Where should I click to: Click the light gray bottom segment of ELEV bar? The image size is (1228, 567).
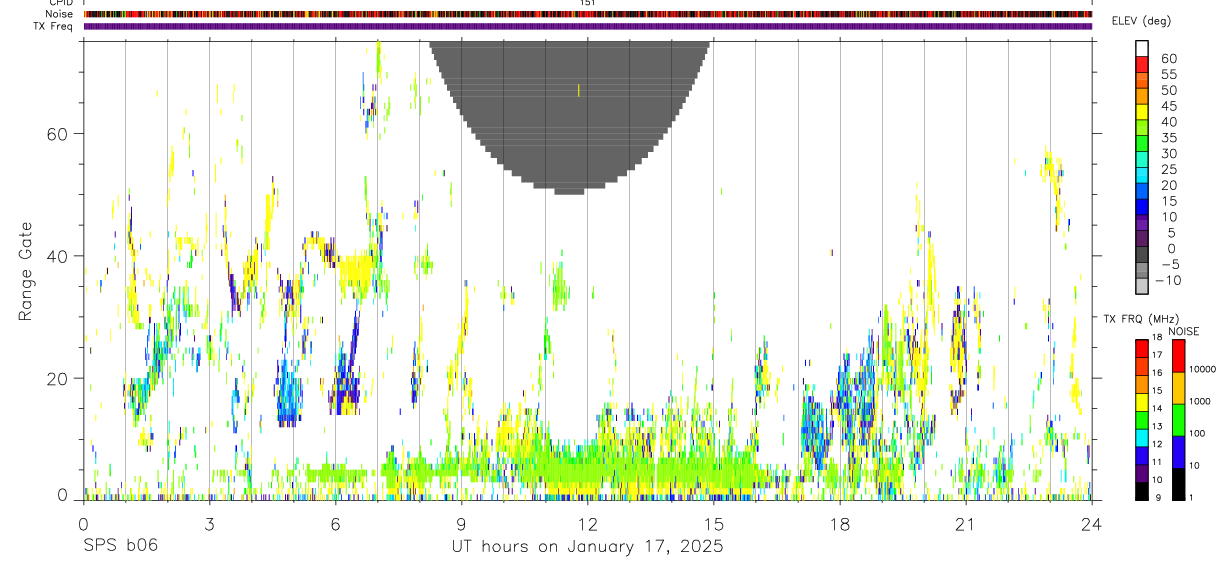1142,285
